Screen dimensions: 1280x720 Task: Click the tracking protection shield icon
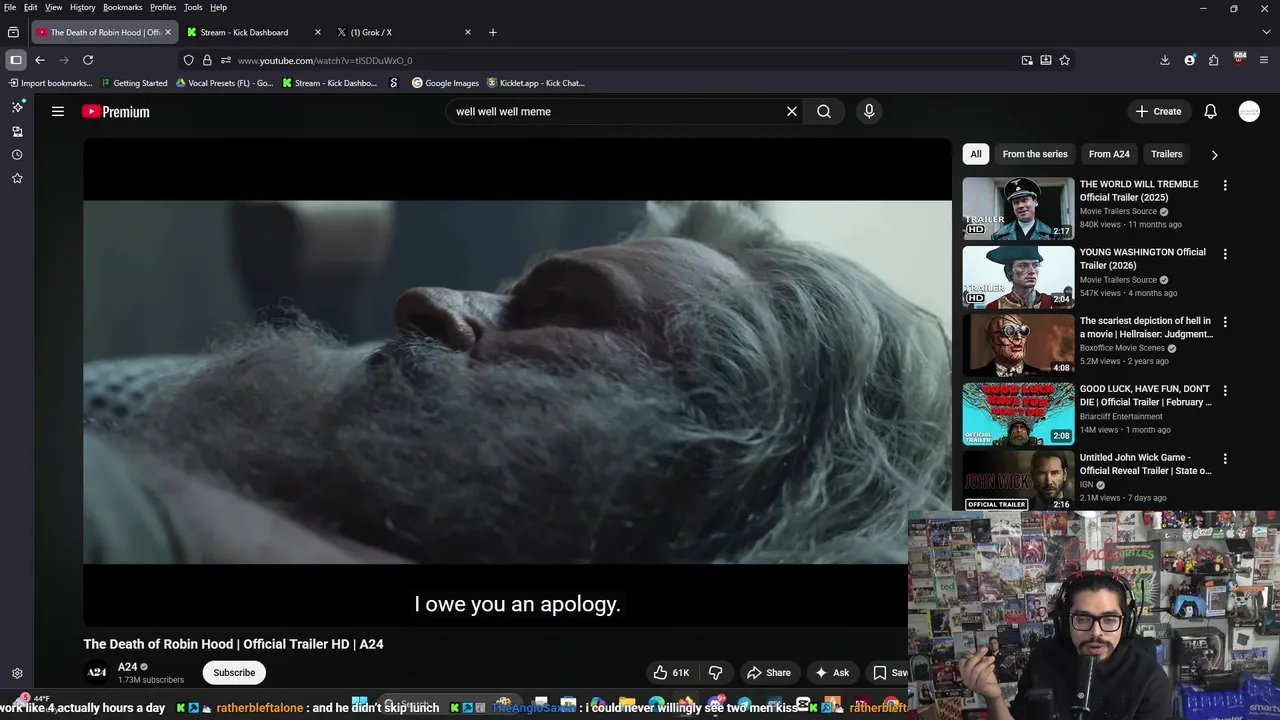(188, 60)
